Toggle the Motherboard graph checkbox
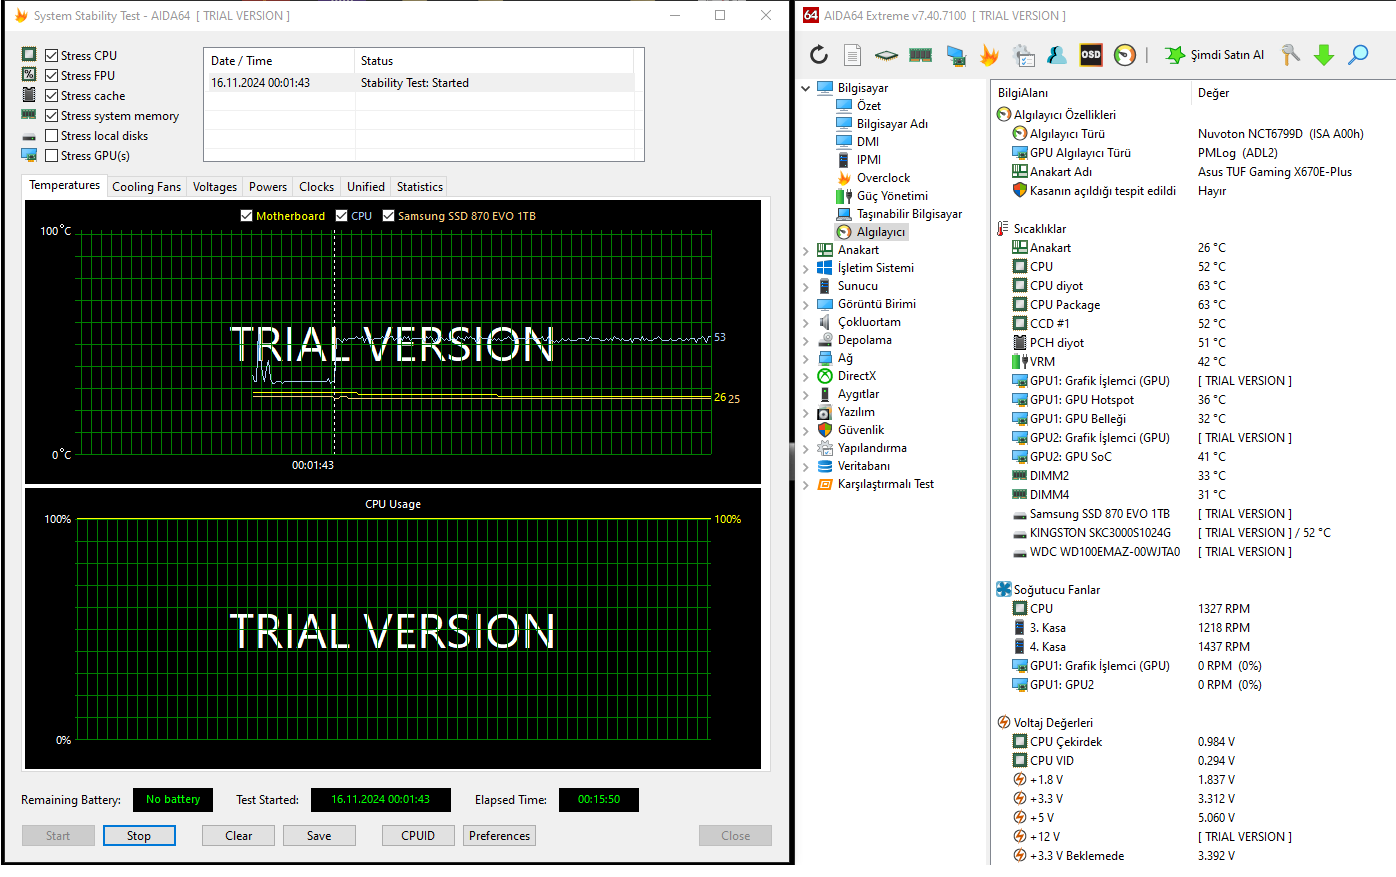 click(x=247, y=216)
